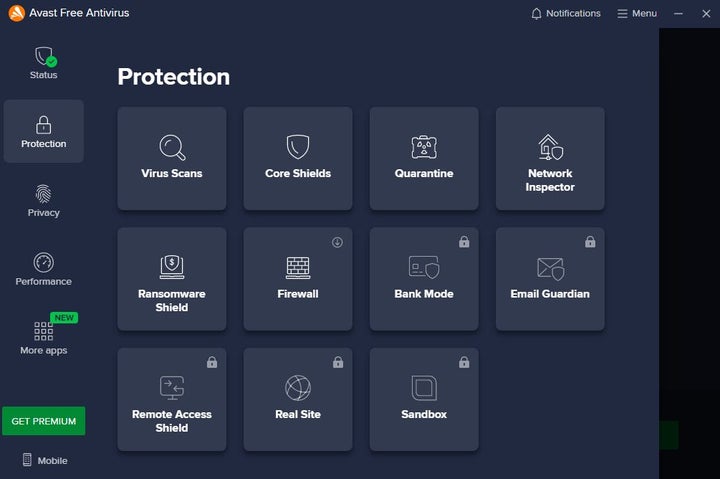Switch to the Privacy section
This screenshot has height=479, width=720.
43,200
